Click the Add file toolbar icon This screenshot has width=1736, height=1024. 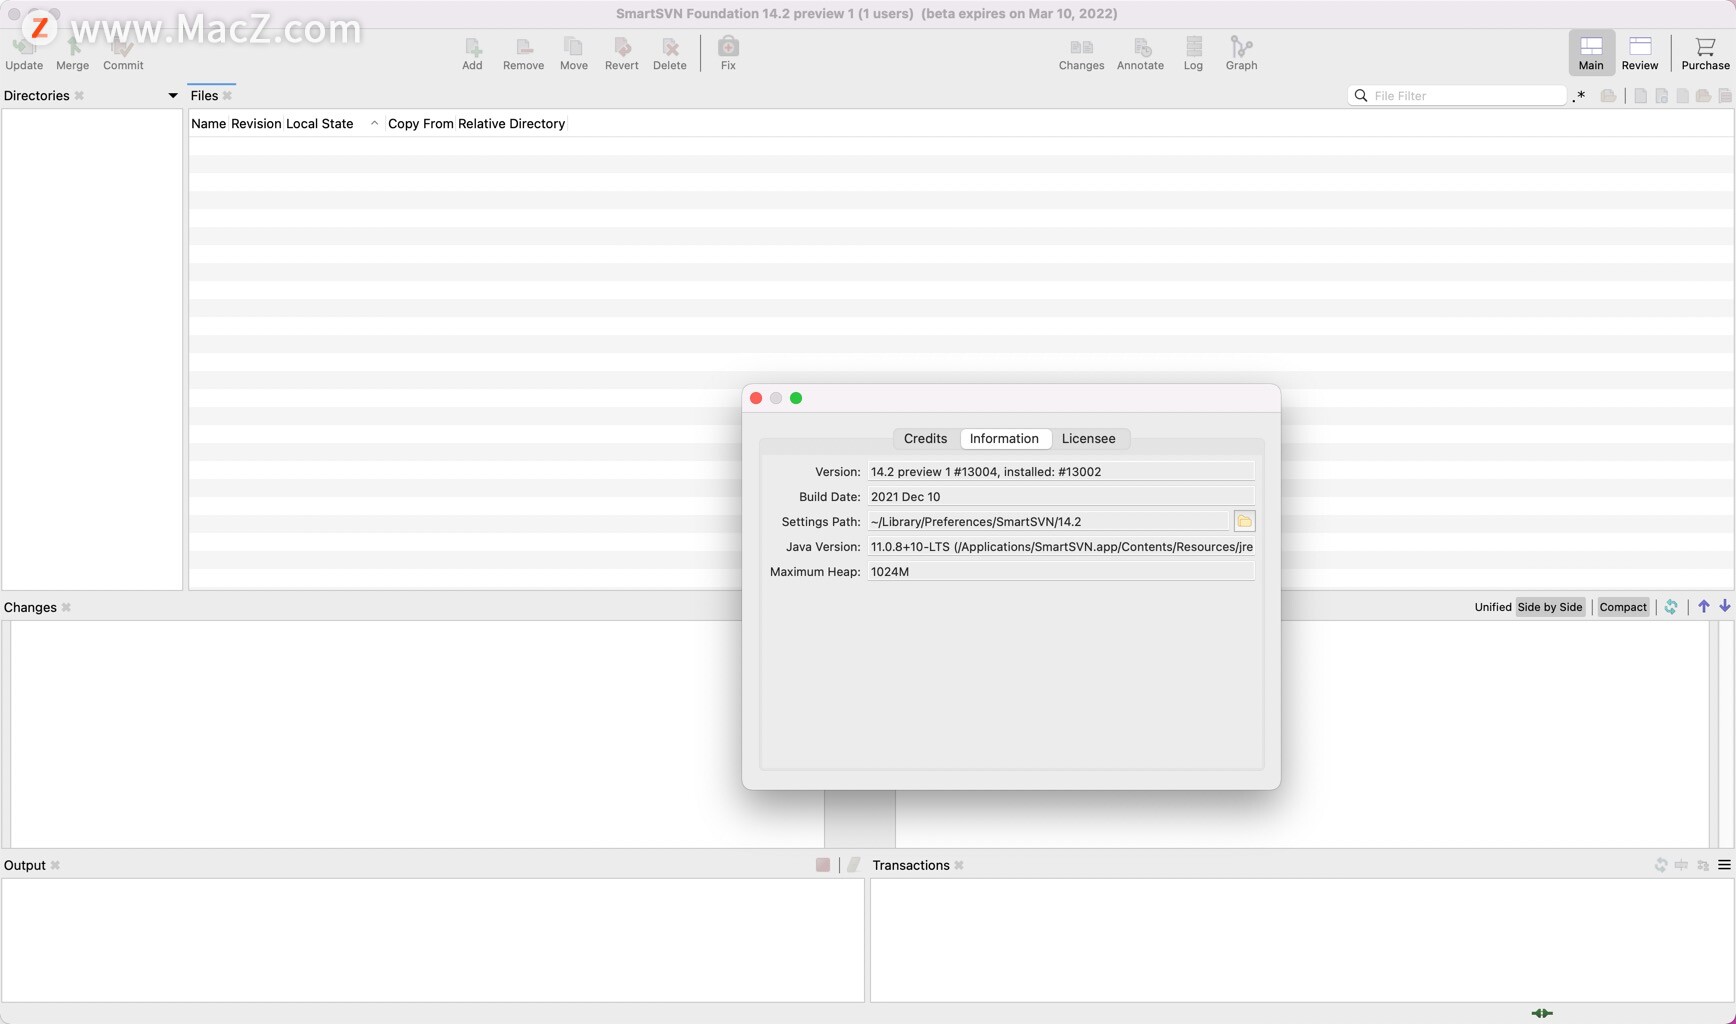[472, 53]
